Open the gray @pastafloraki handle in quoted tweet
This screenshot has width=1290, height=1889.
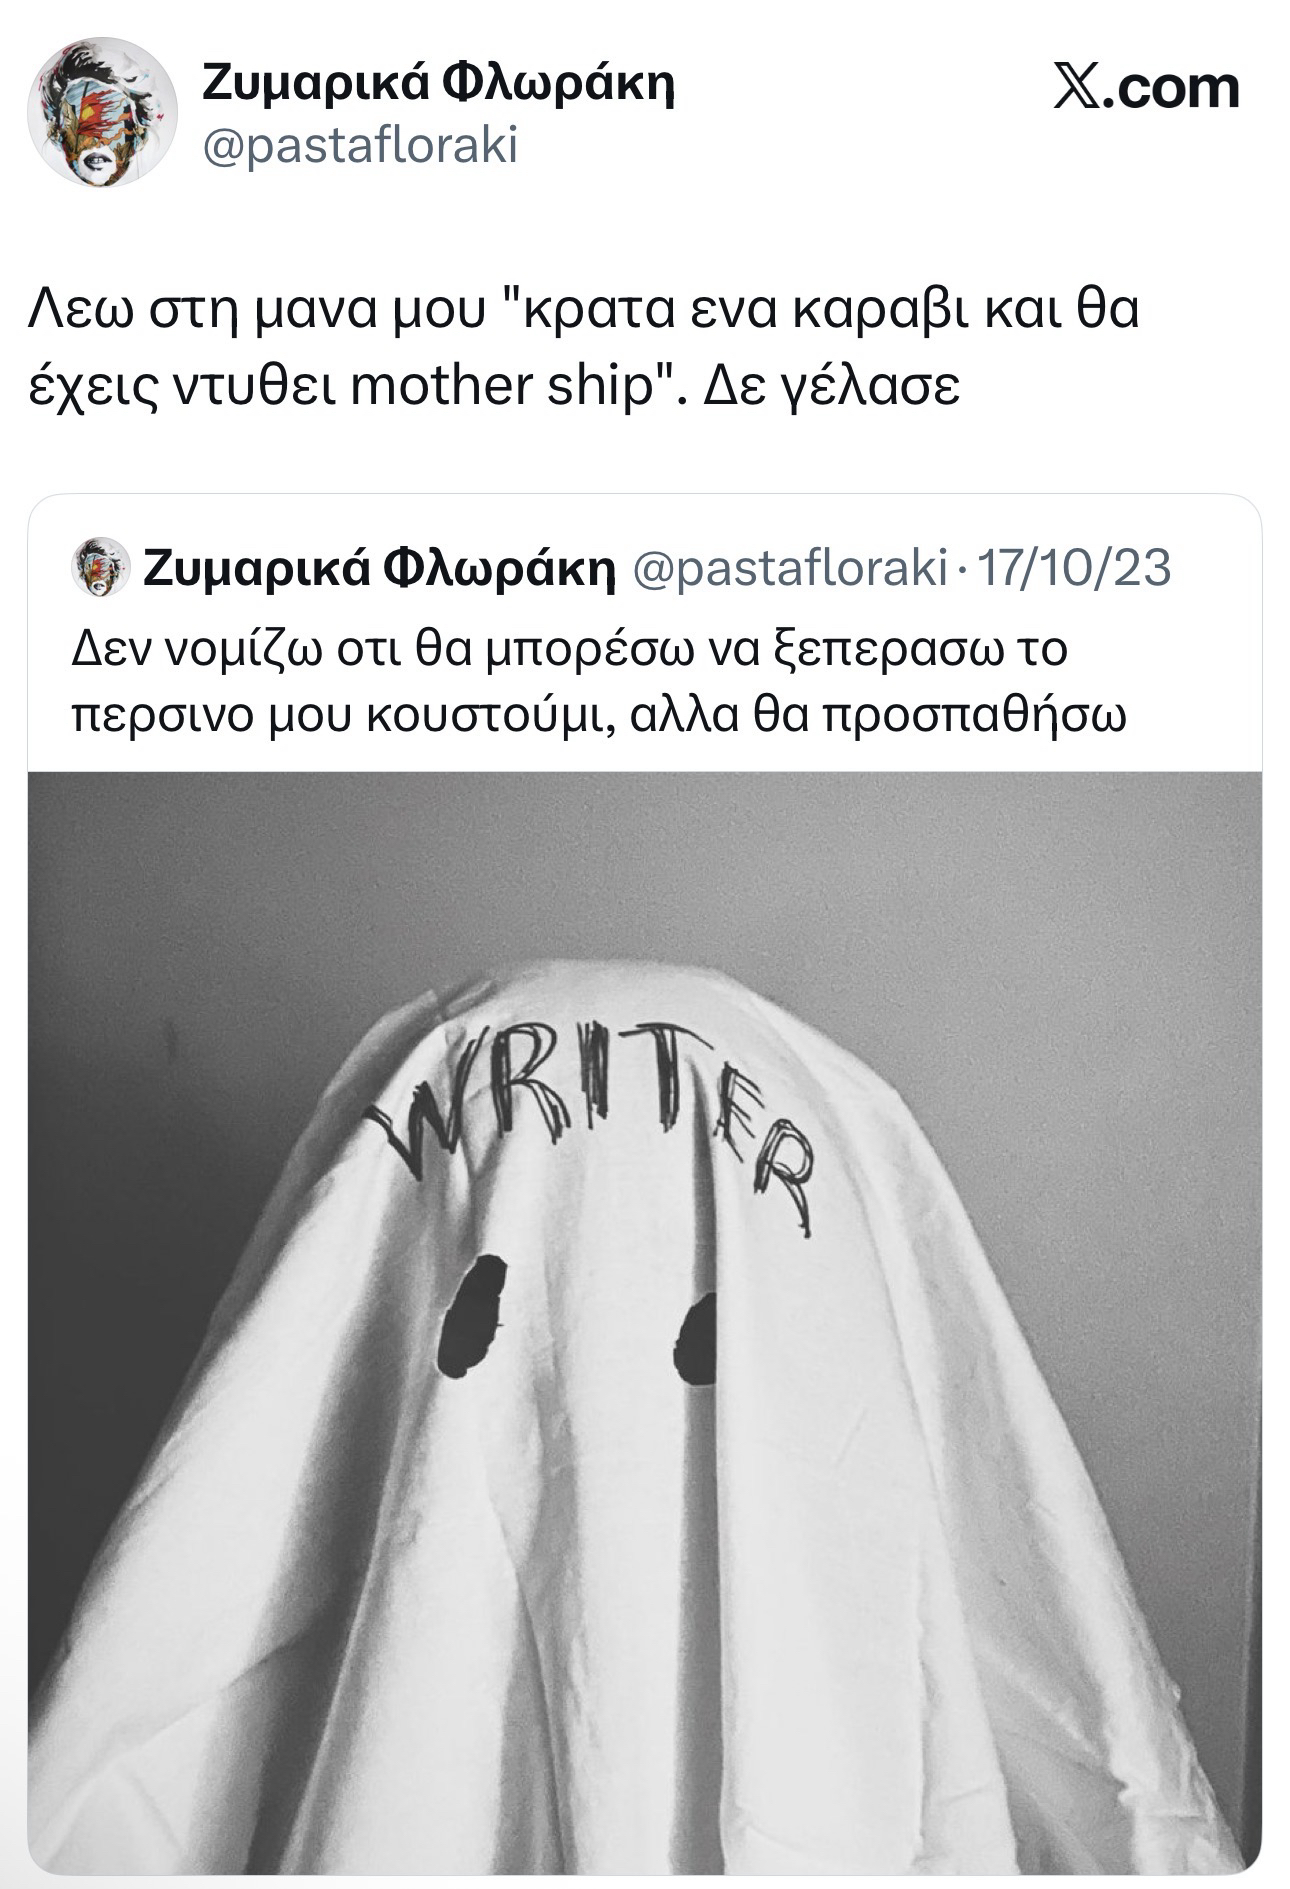pos(790,568)
